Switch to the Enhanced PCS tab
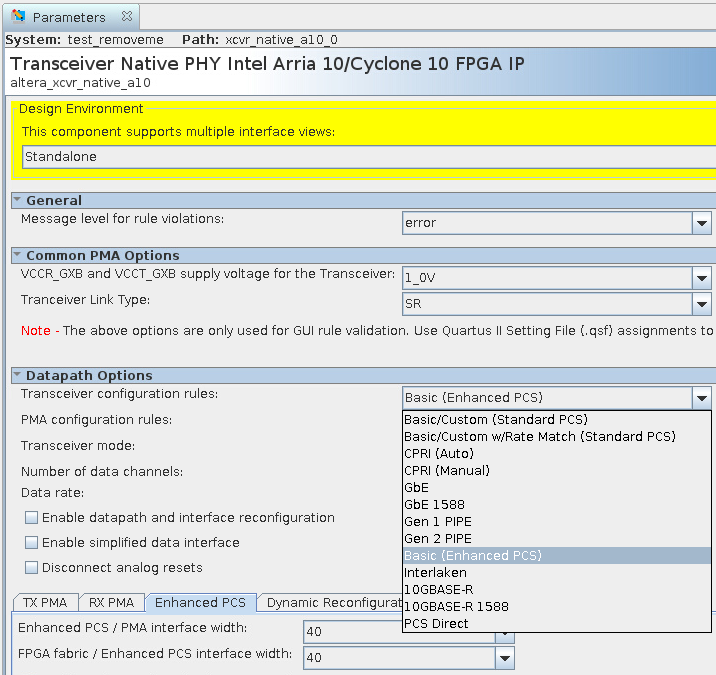Screen dimensions: 716x675 click(x=200, y=602)
